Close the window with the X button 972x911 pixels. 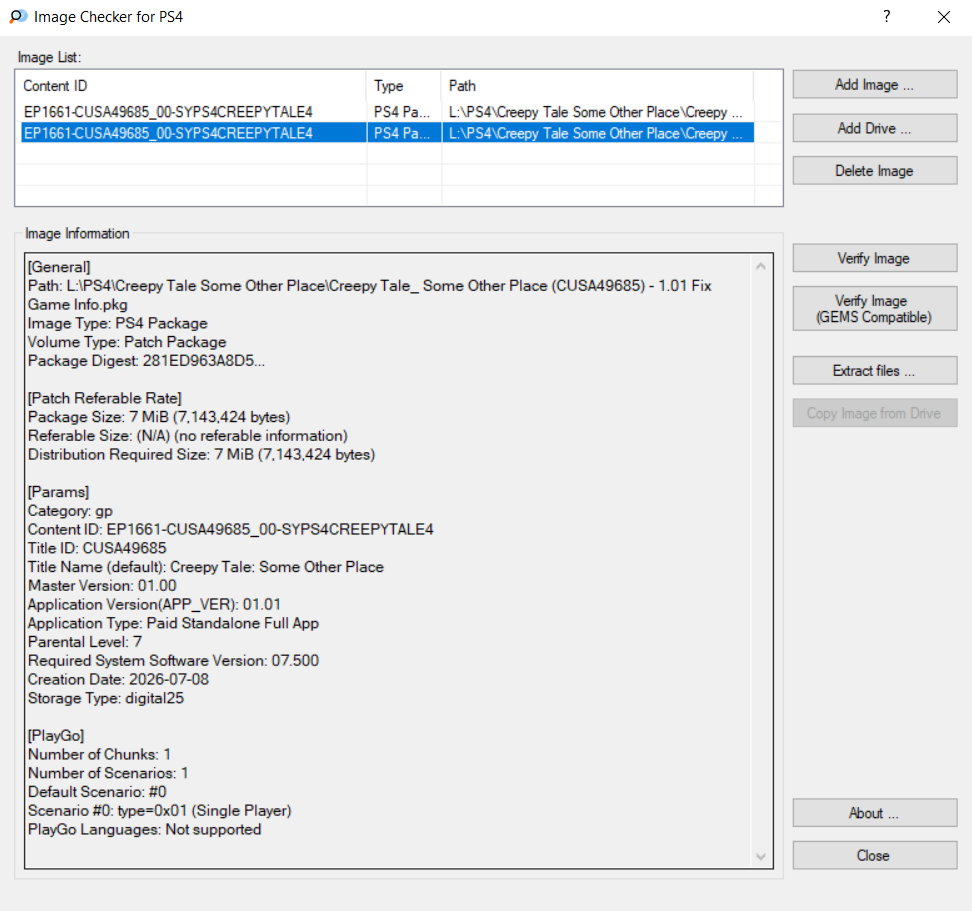click(943, 17)
